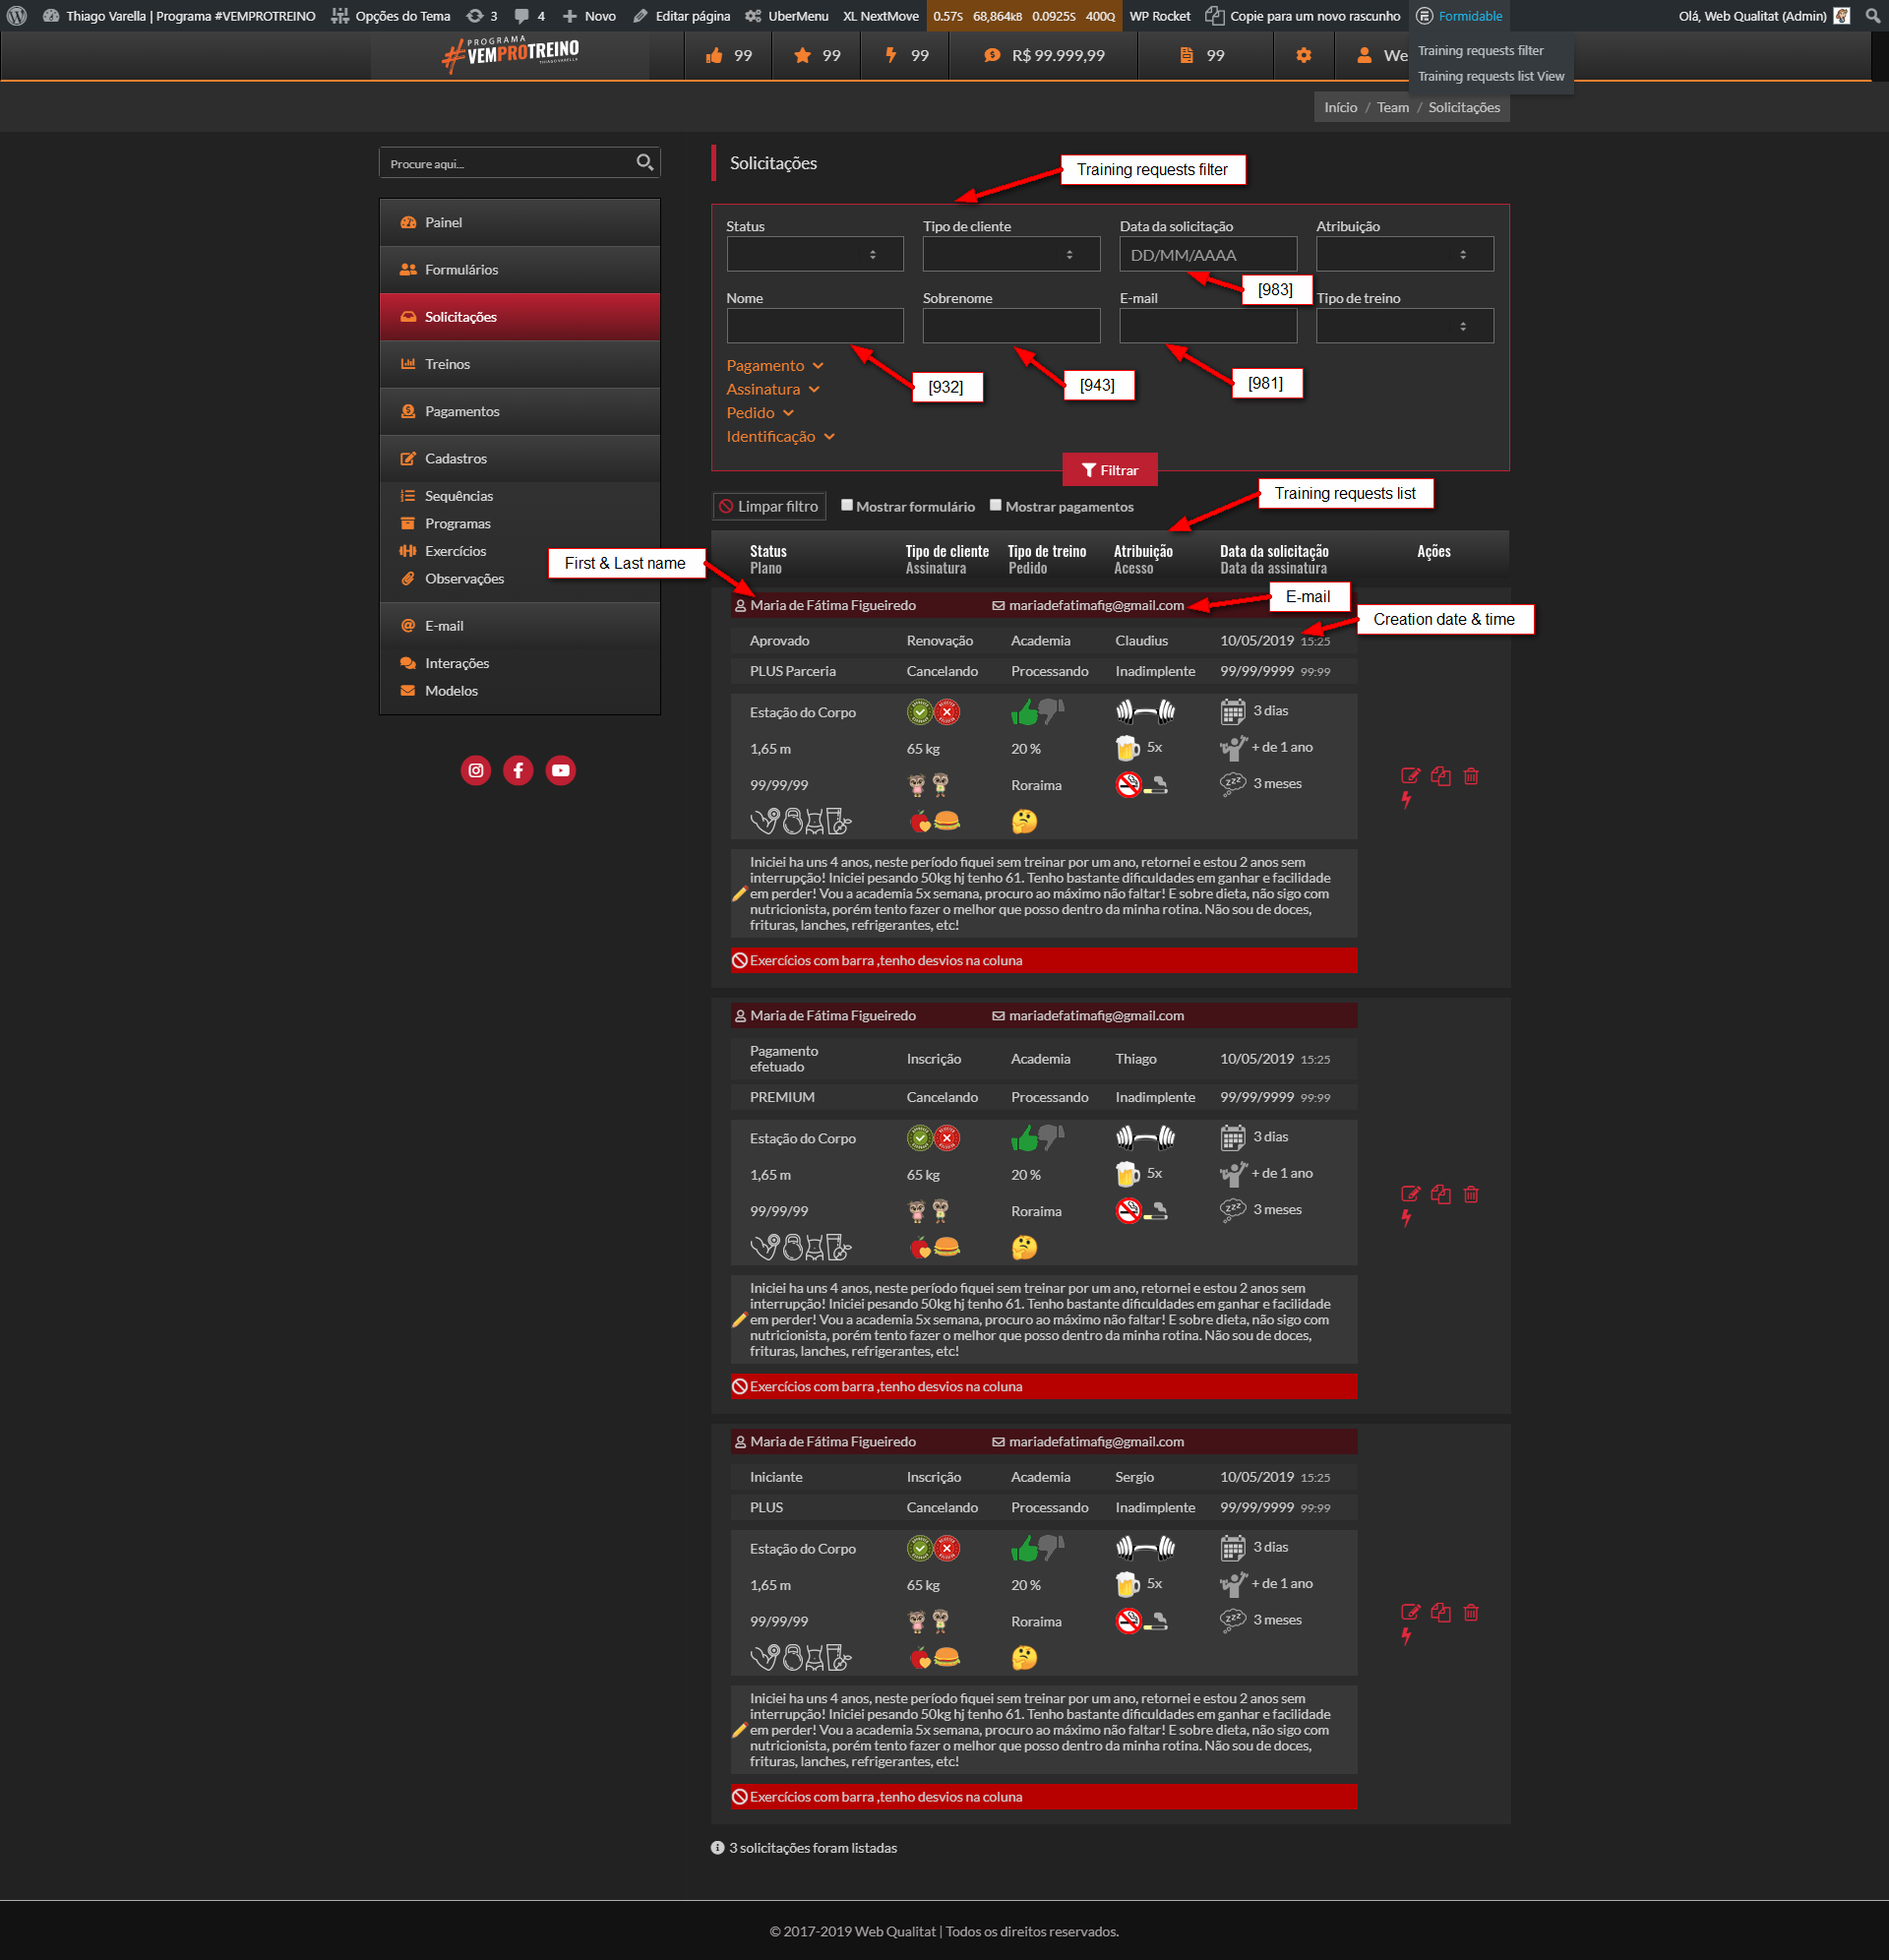Click the edit icon for first request
Image resolution: width=1889 pixels, height=1960 pixels.
1410,776
